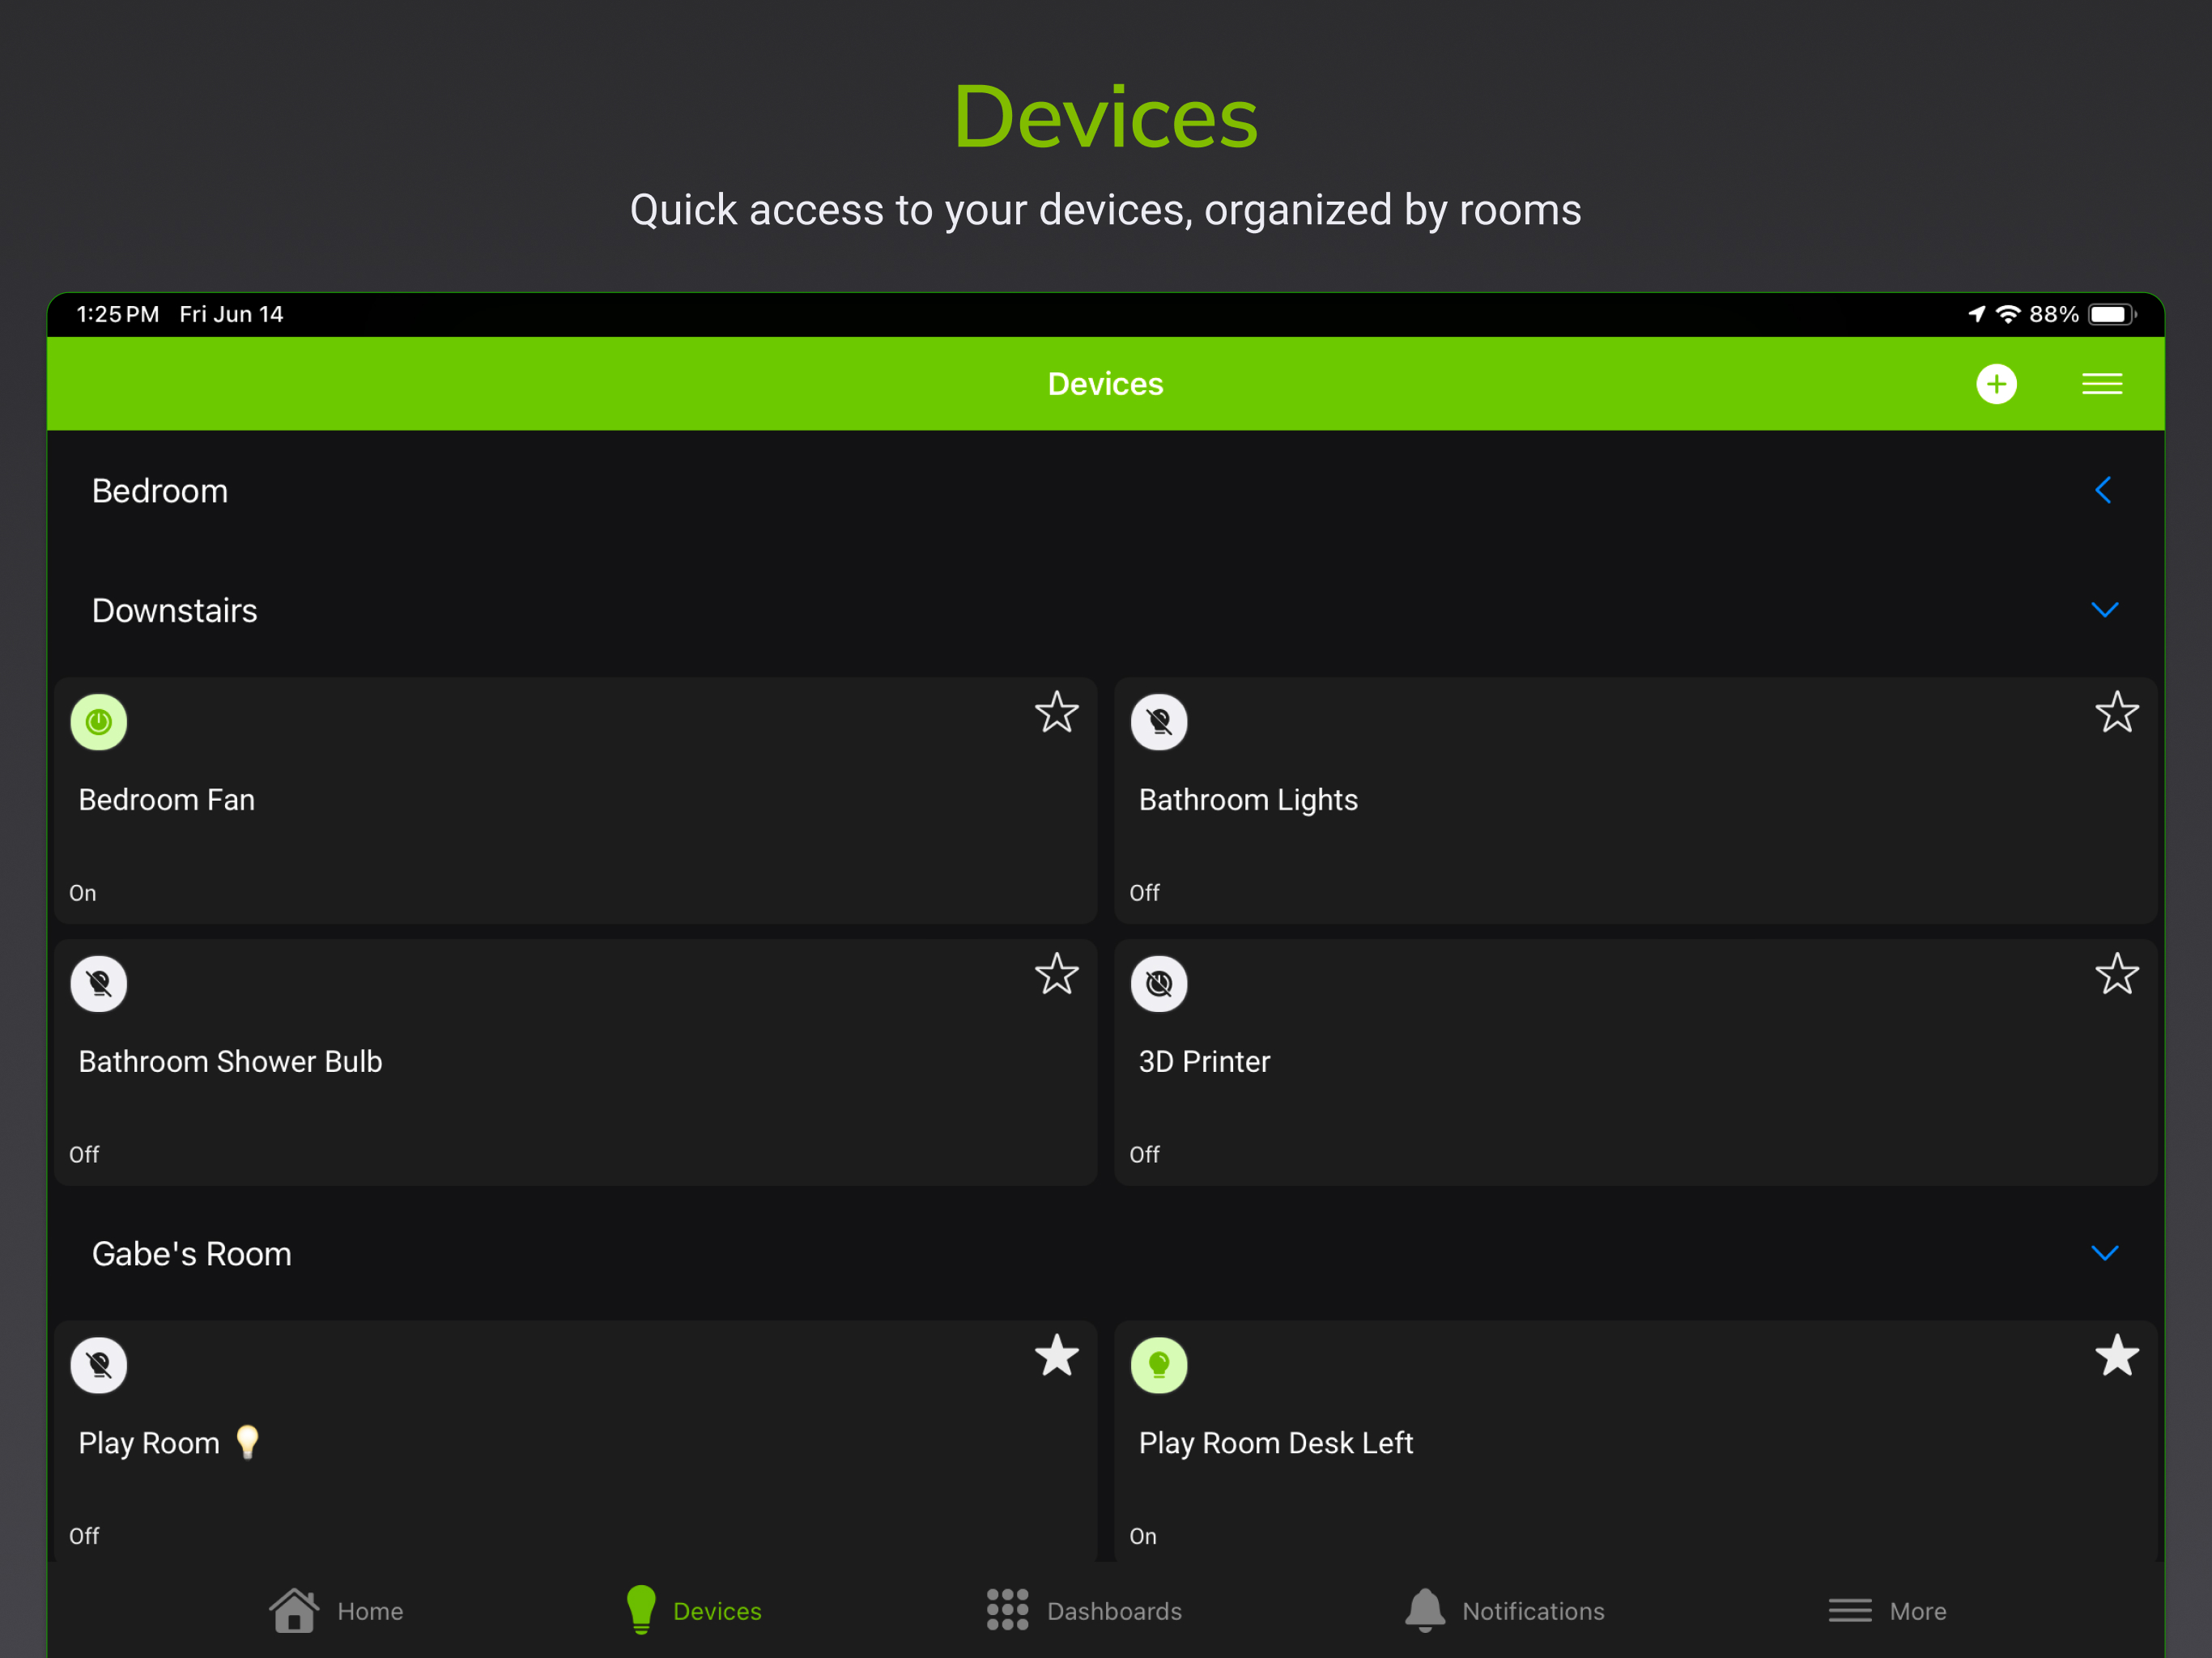Viewport: 2212px width, 1658px height.
Task: Select the Downstairs room header label
Action: click(x=175, y=610)
